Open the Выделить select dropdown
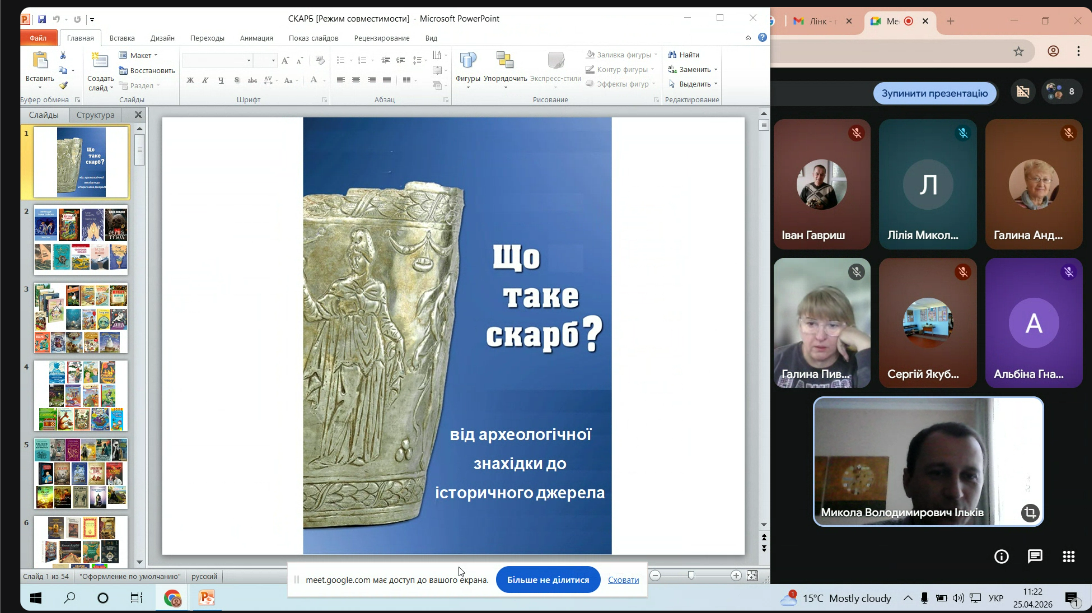Viewport: 1092px width, 613px height. (x=692, y=84)
